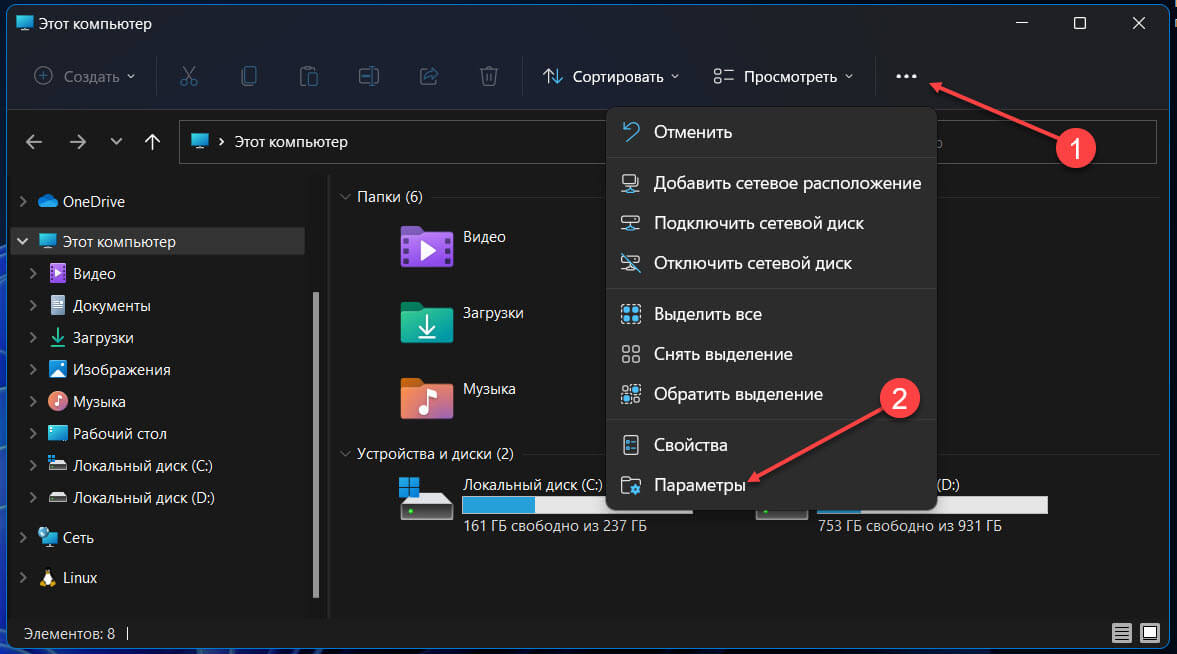Open the Видео folder icon in main pane
The height and width of the screenshot is (654, 1177).
pos(426,247)
